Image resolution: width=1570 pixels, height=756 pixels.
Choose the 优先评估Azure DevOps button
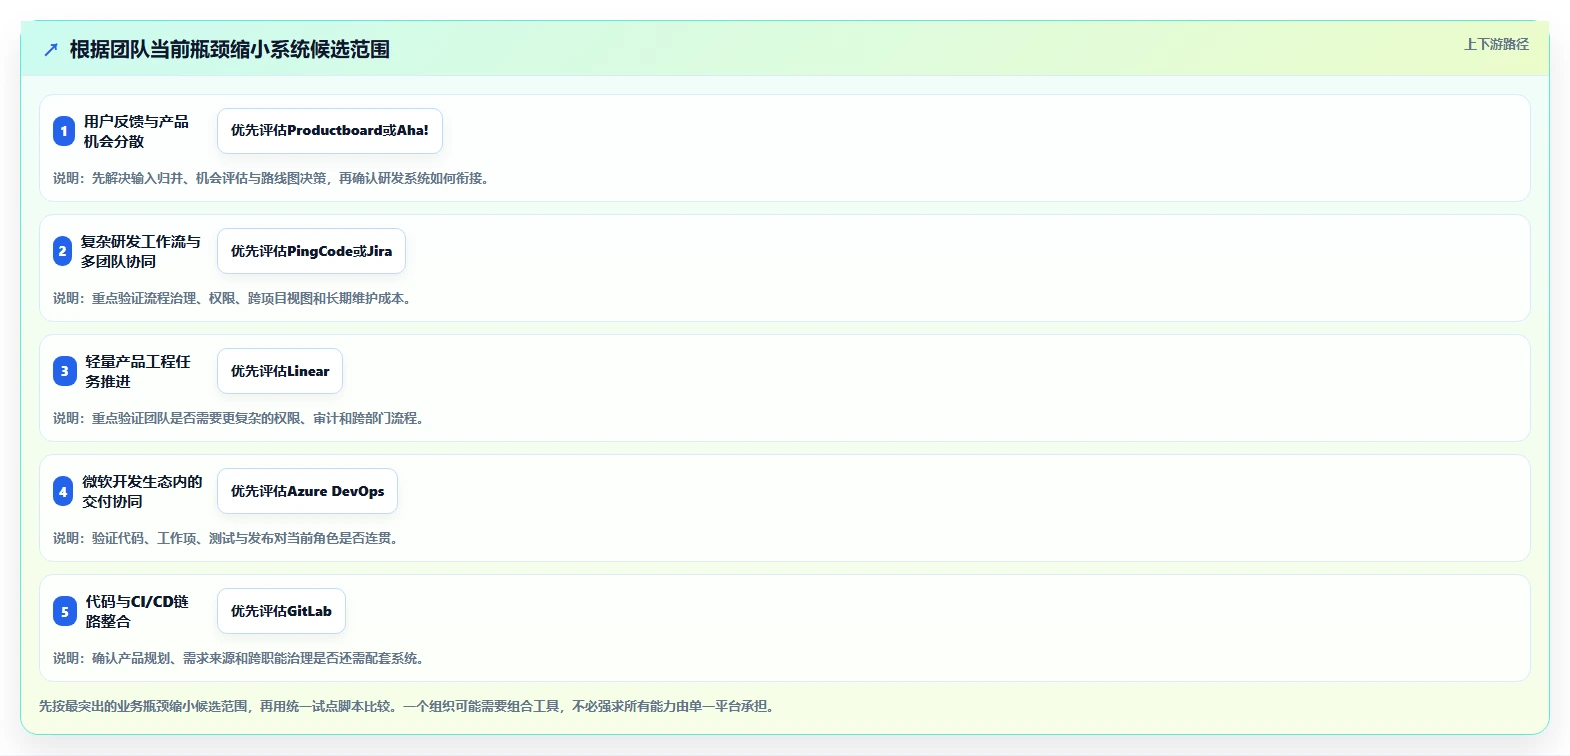click(x=307, y=491)
